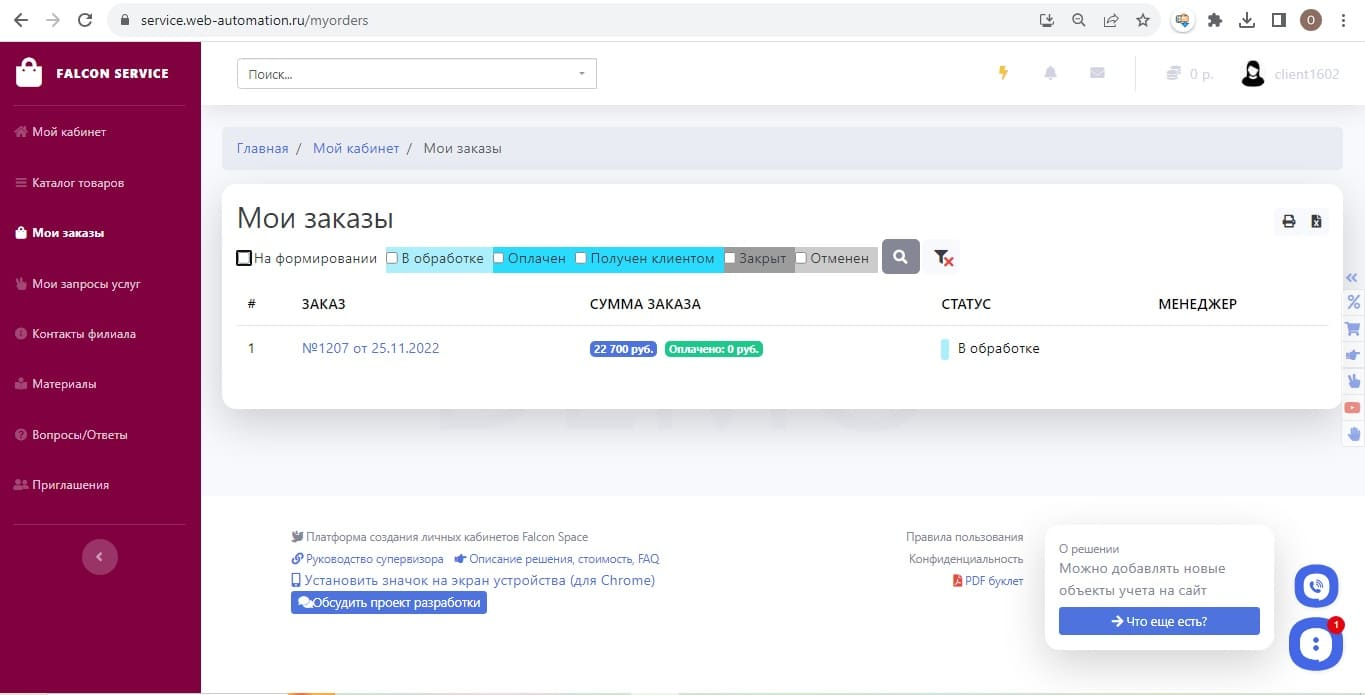Click the print orders icon

1289,221
